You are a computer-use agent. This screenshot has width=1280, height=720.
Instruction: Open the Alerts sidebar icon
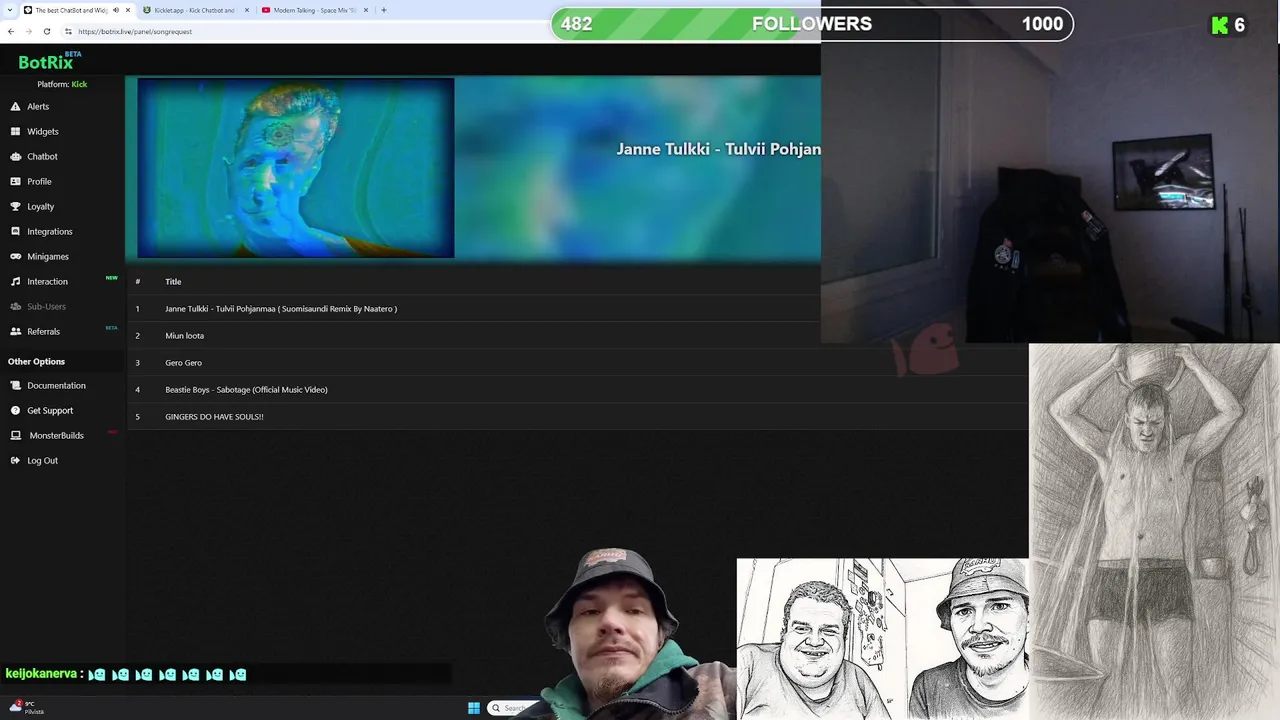coord(16,106)
